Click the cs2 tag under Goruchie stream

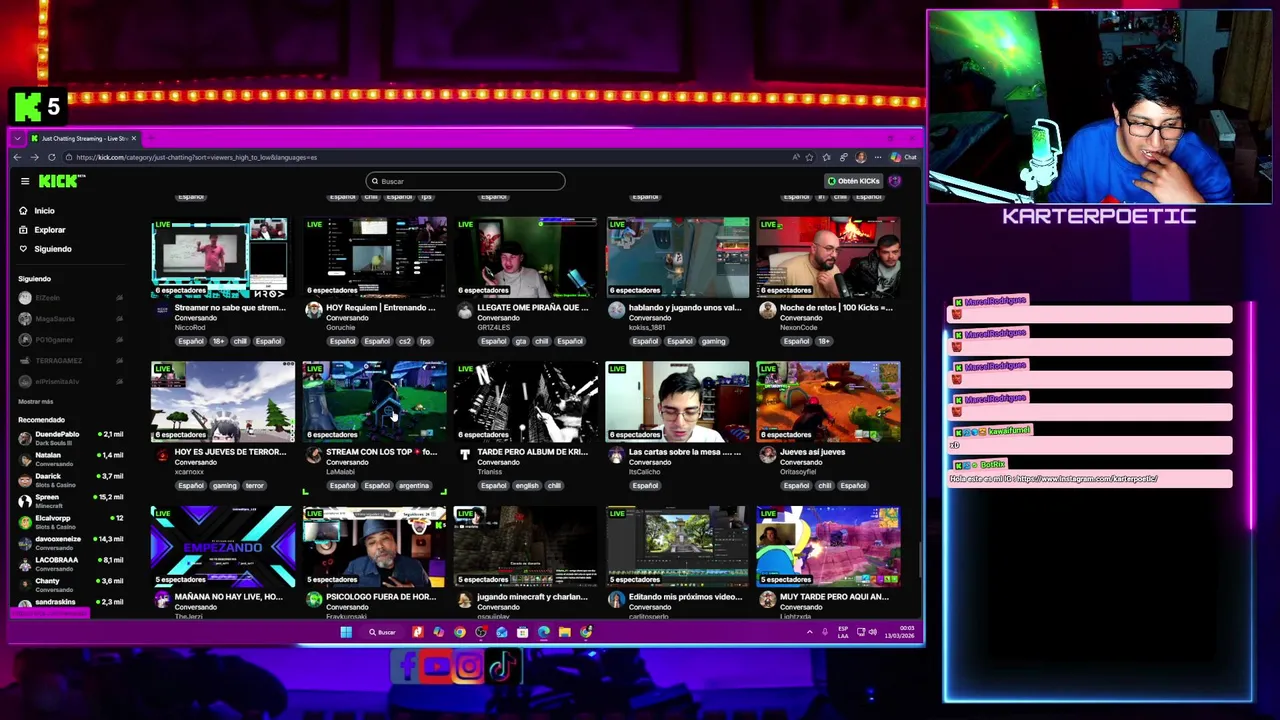[405, 341]
